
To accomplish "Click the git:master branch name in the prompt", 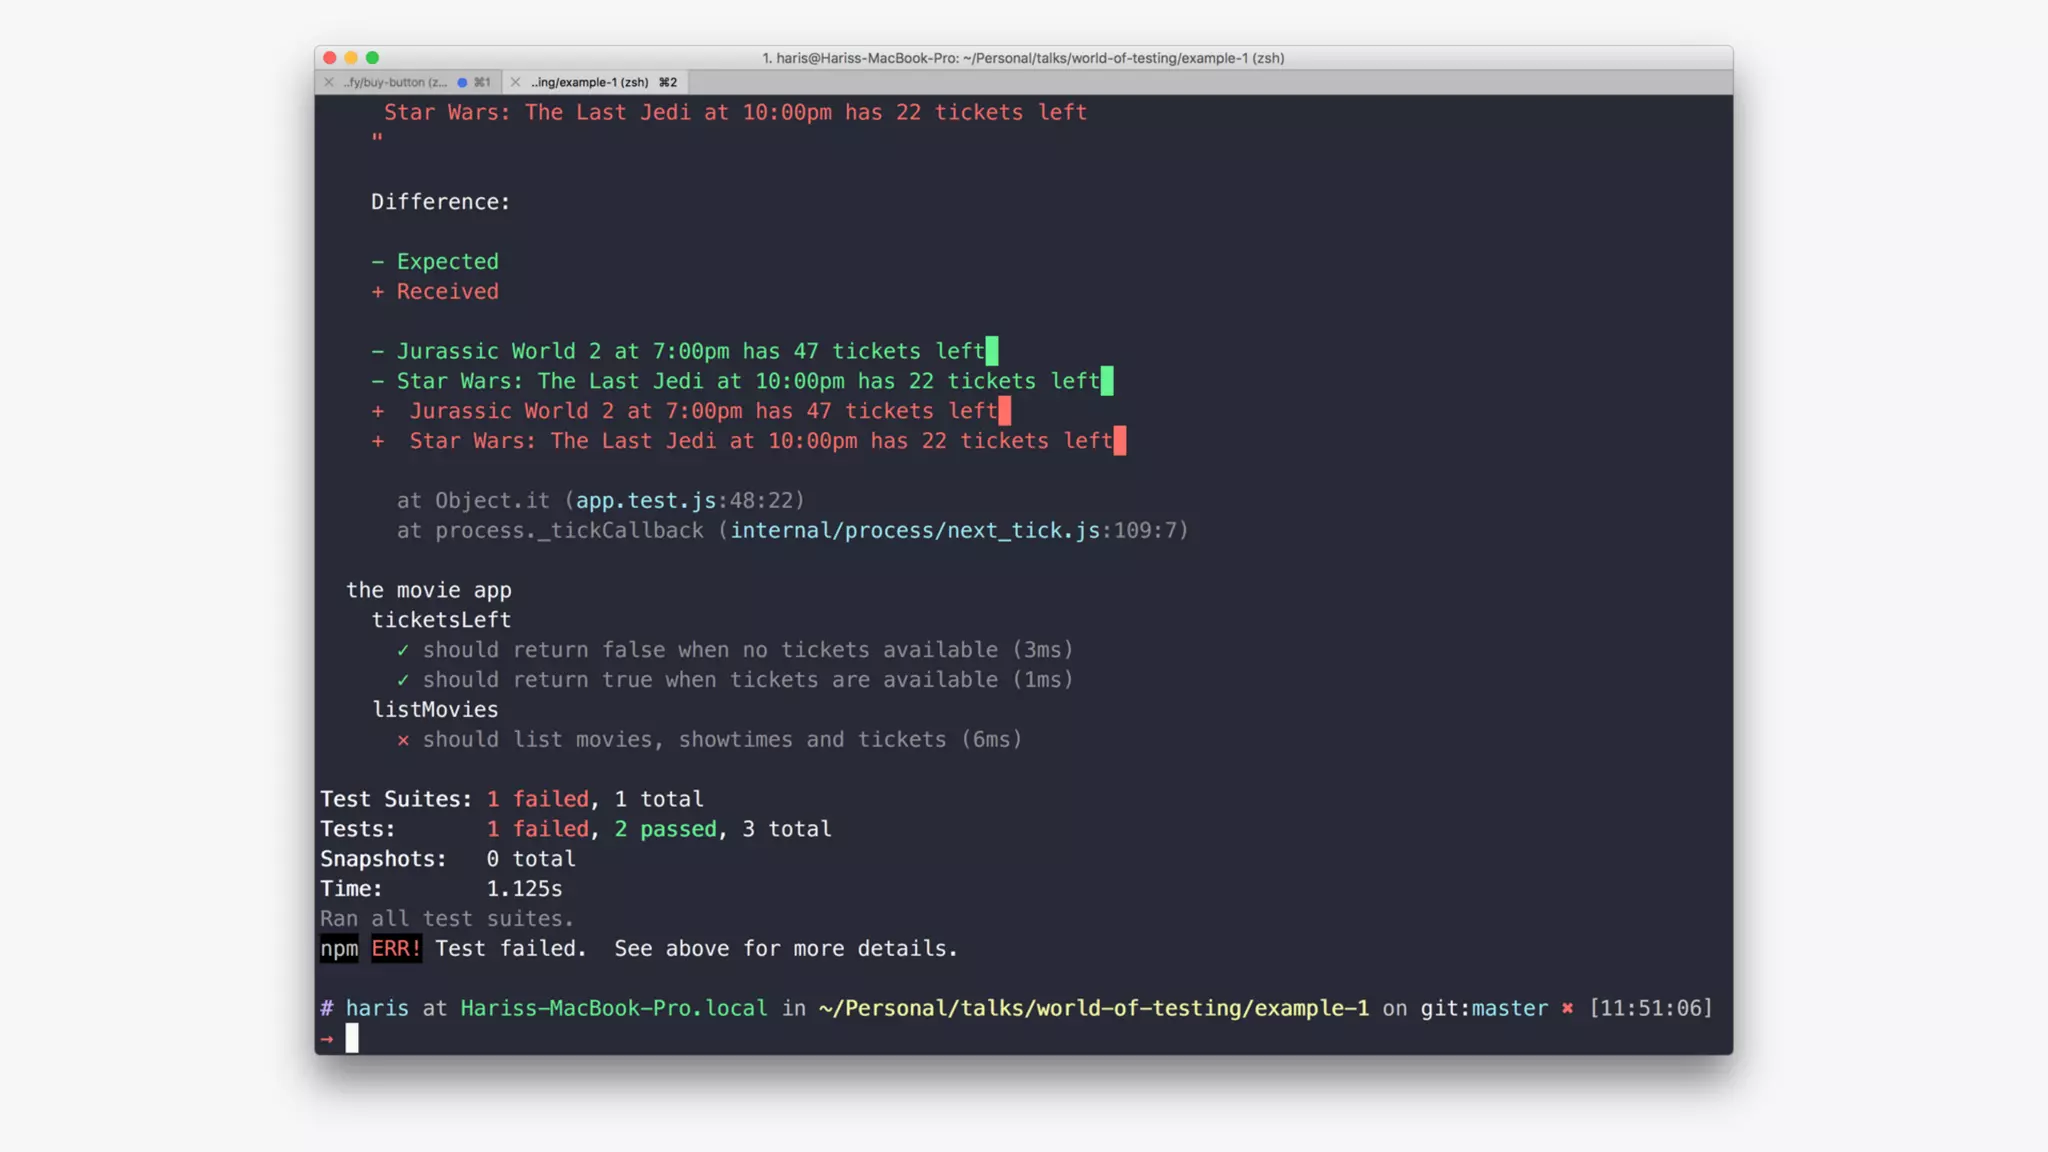I will pyautogui.click(x=1509, y=1008).
